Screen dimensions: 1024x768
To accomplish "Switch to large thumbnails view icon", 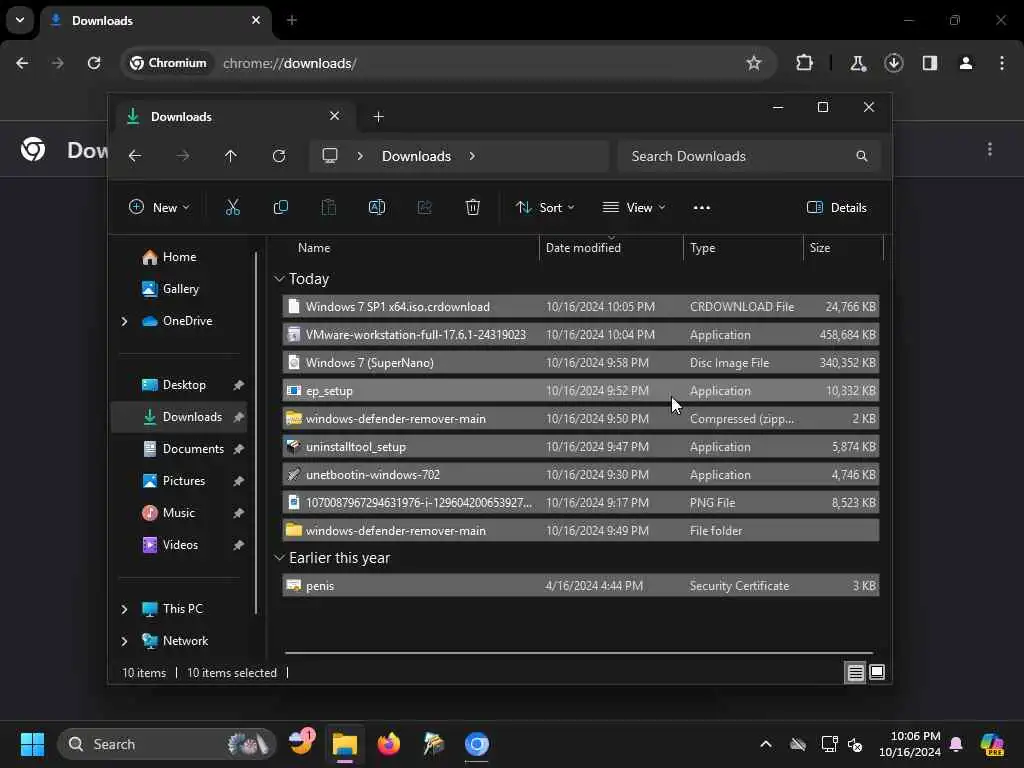I will click(x=877, y=673).
